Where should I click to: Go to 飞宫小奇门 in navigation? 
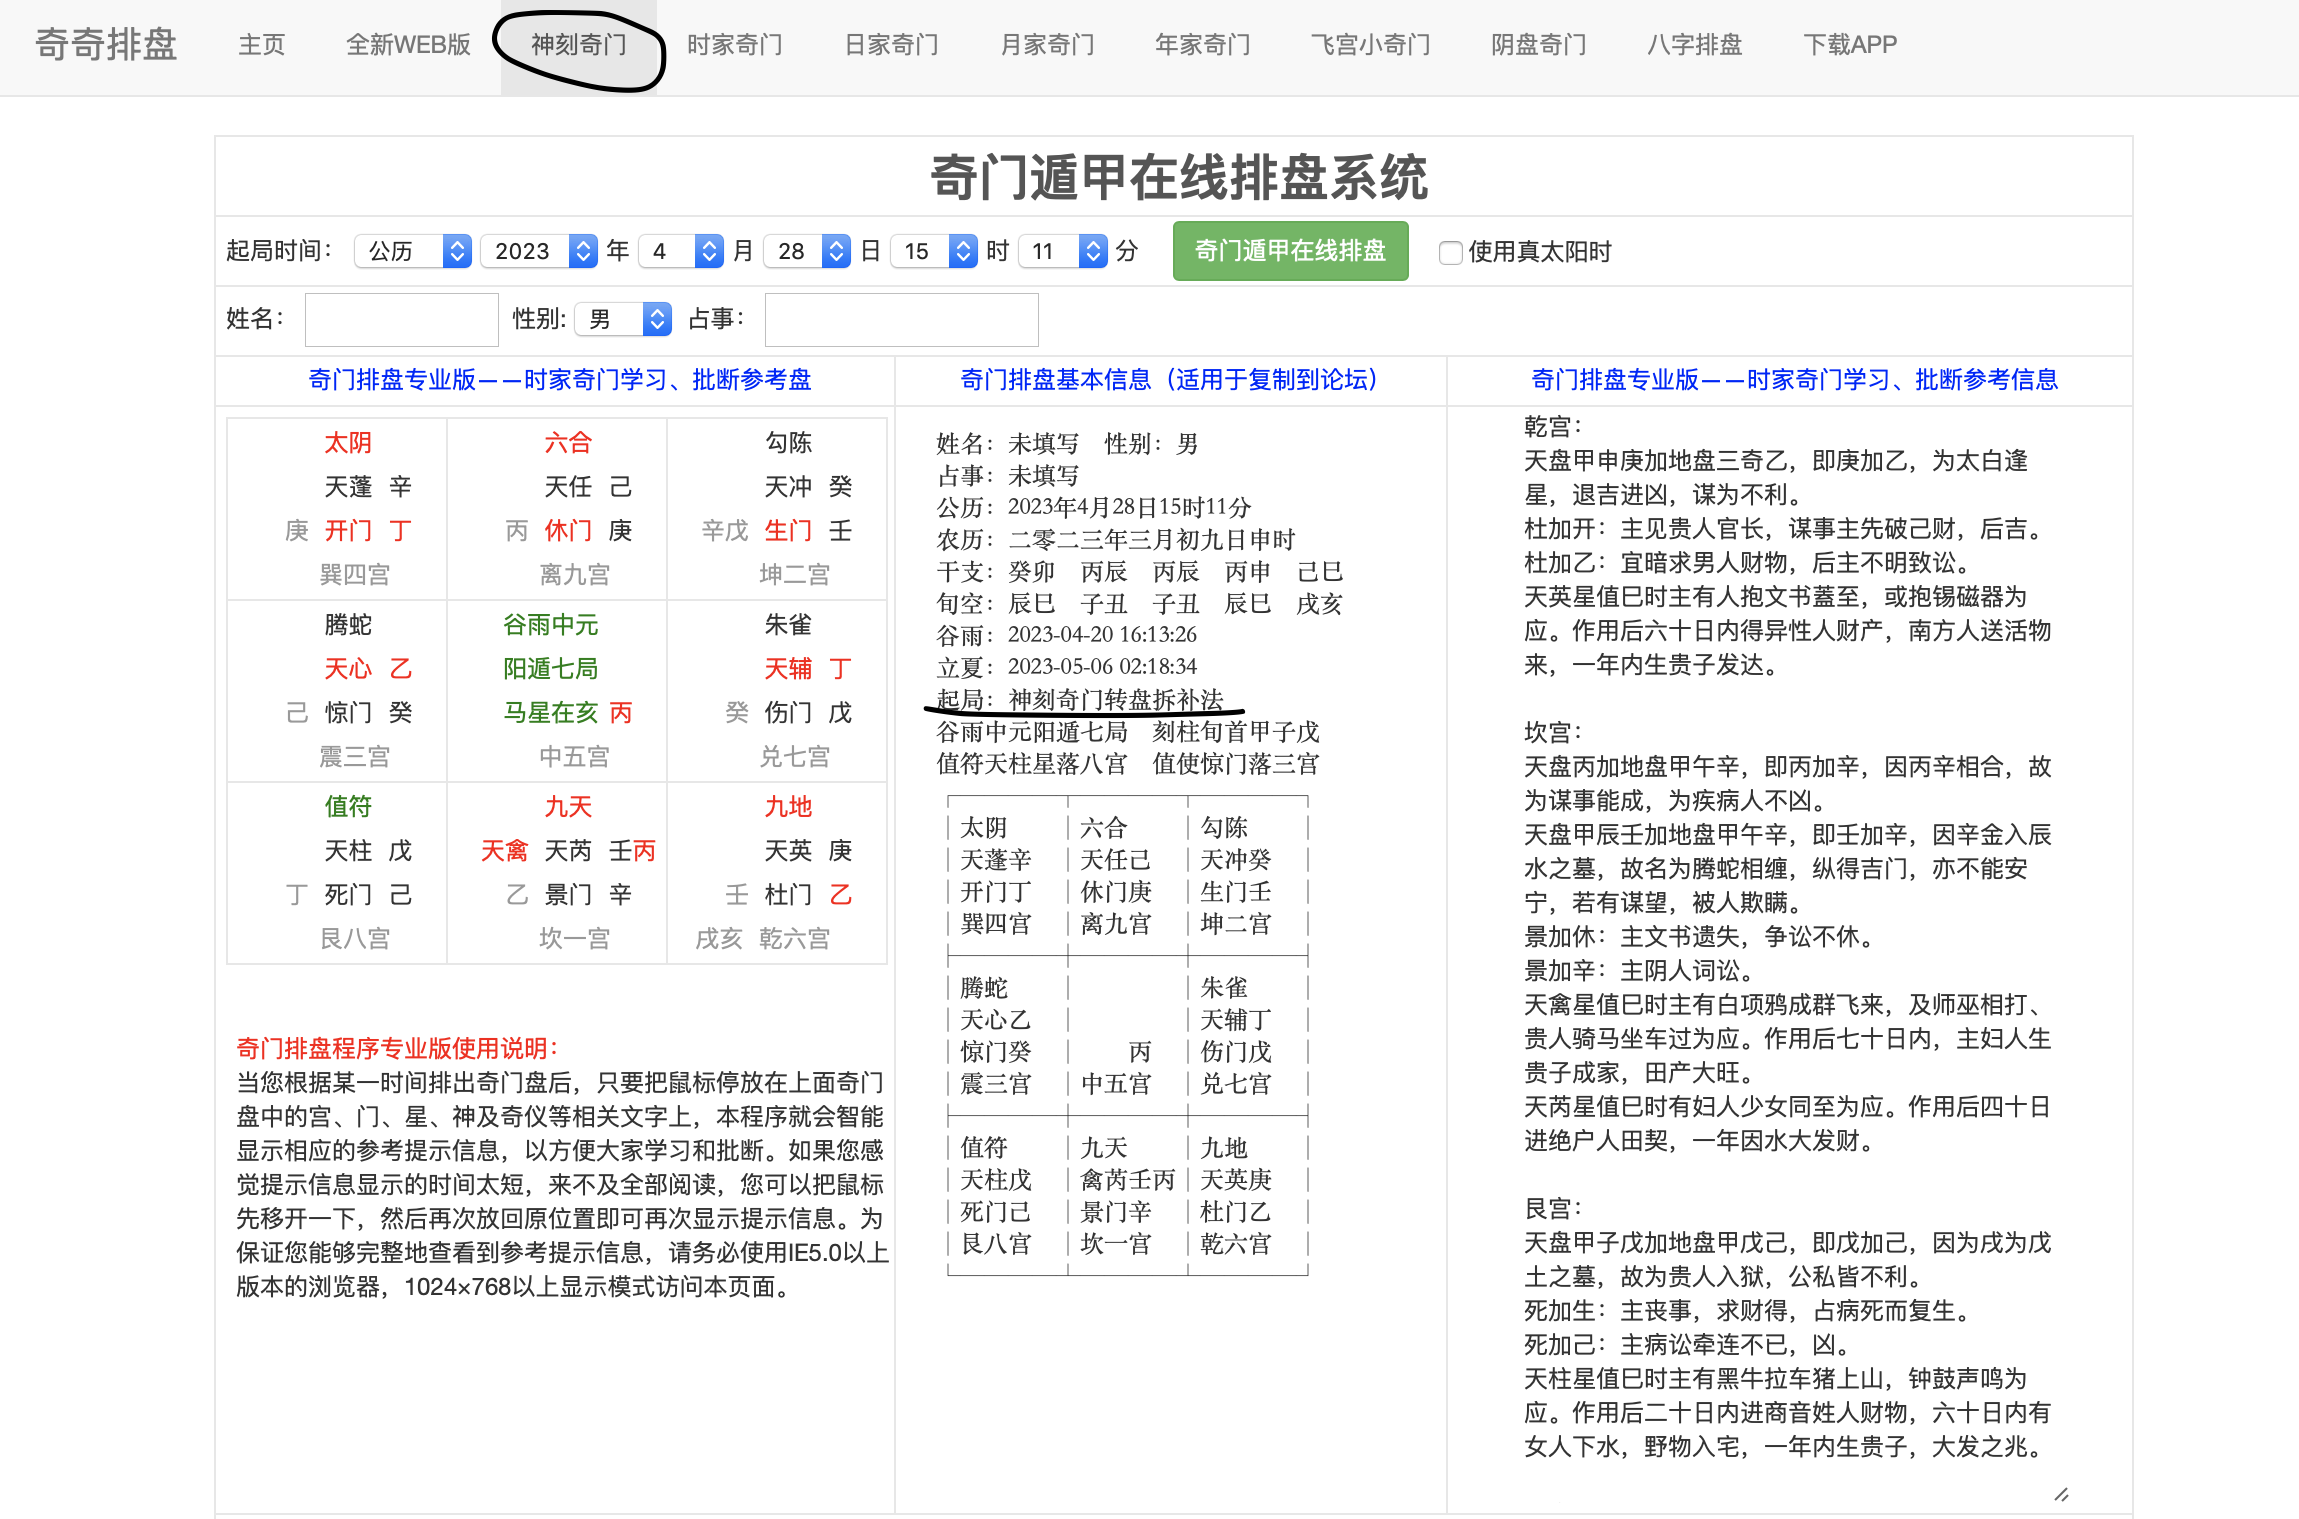[1370, 45]
